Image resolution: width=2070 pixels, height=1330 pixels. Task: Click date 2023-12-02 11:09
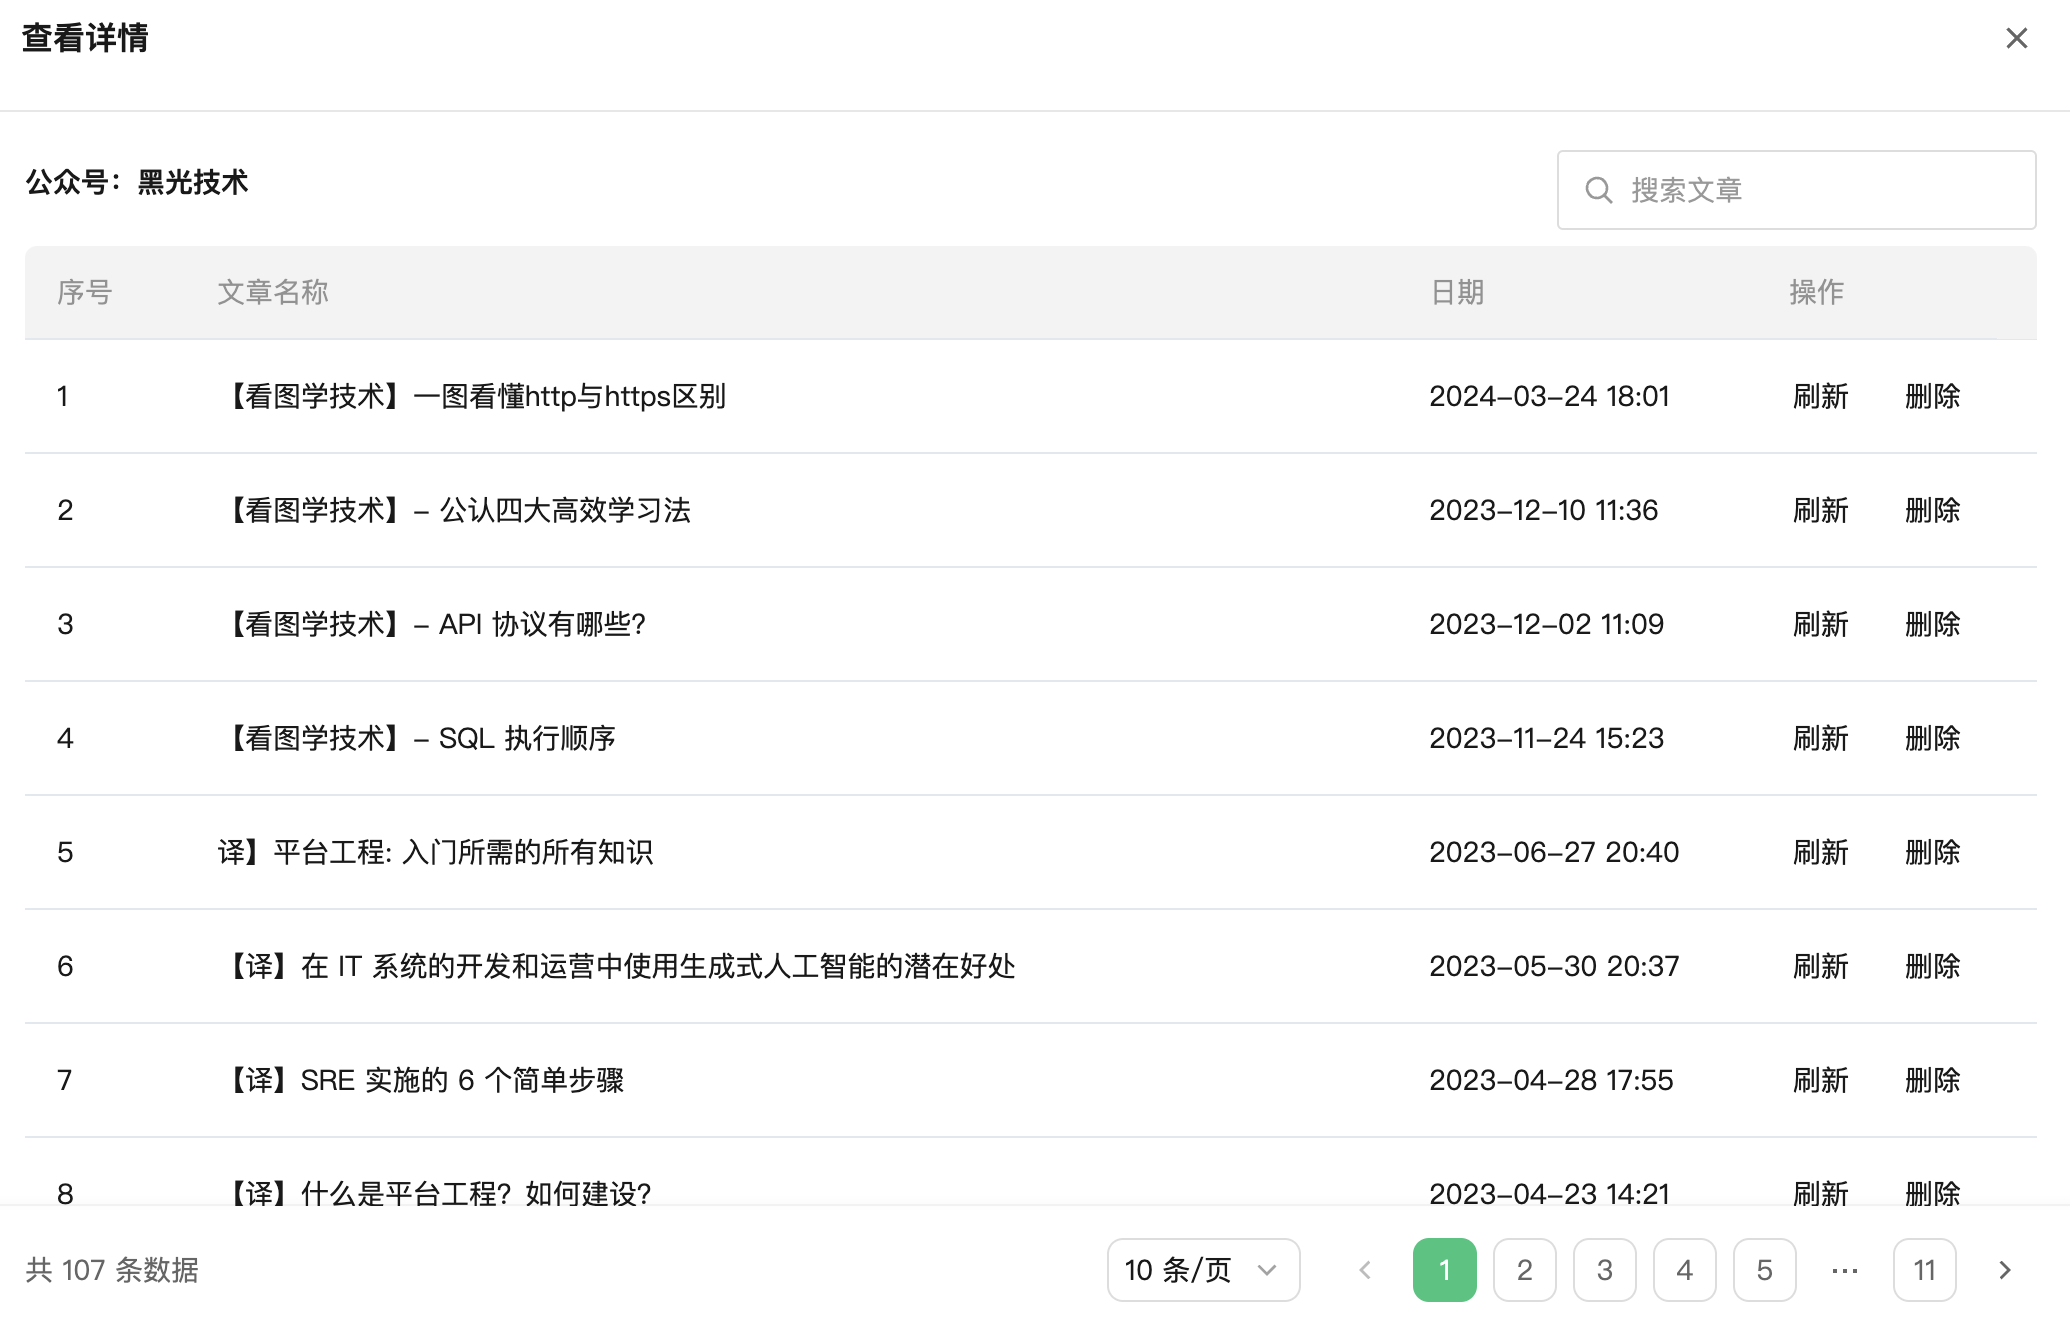pos(1546,624)
